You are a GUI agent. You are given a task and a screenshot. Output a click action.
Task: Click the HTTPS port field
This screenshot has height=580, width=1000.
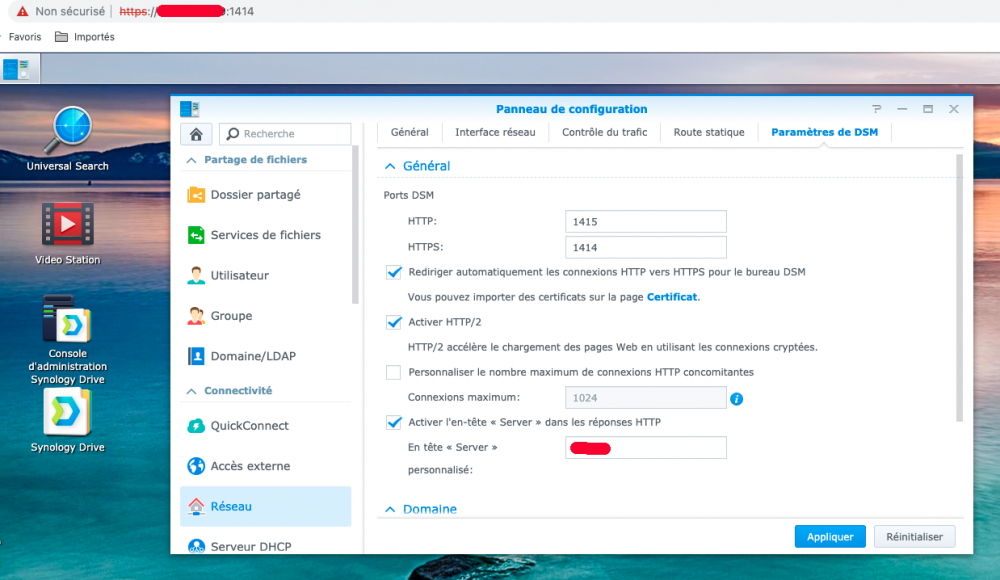(645, 248)
